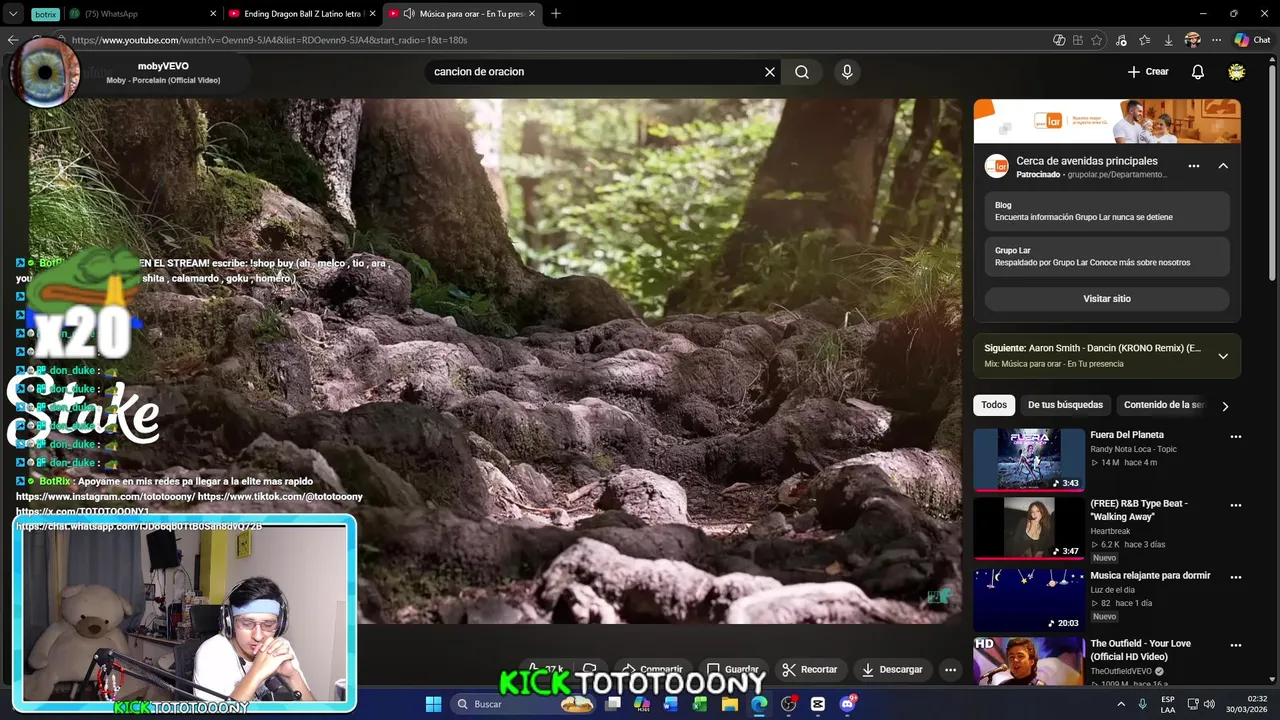
Task: Open the Blog ad link
Action: pos(1107,211)
